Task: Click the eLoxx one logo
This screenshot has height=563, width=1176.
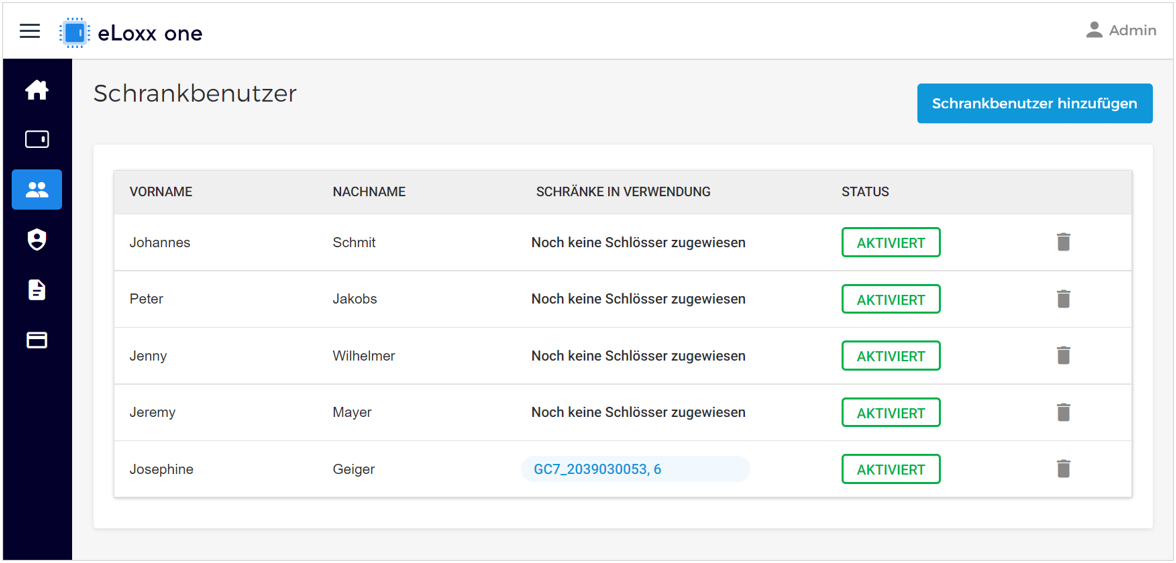Action: tap(131, 33)
